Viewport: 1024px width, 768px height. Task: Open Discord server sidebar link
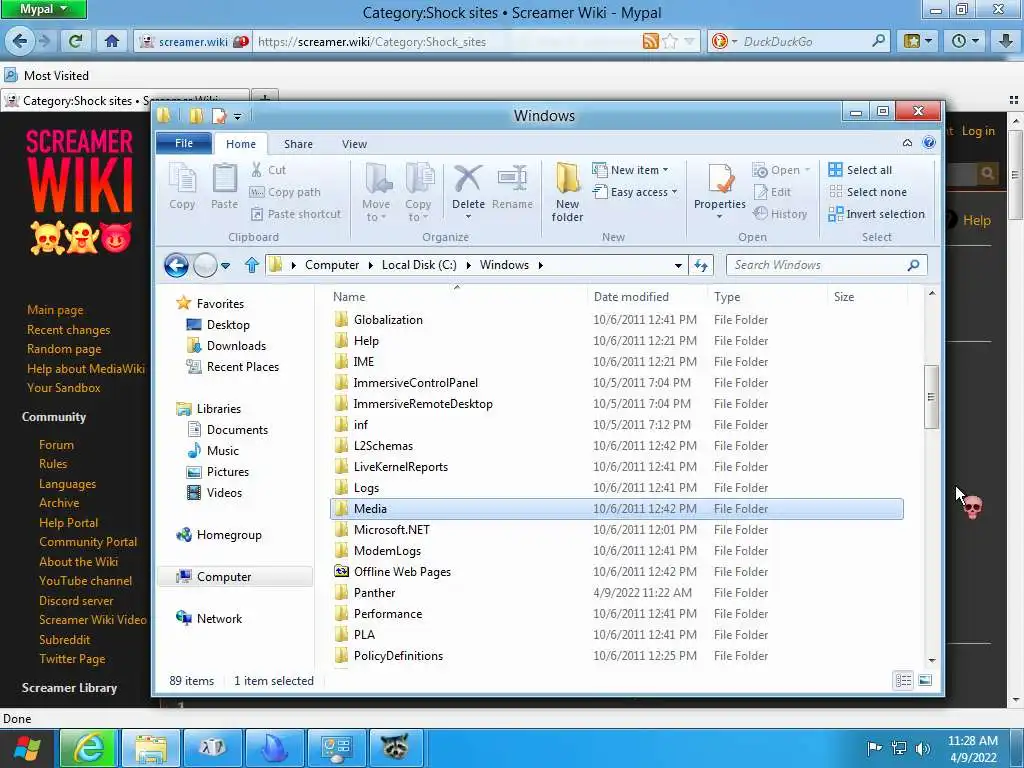[76, 600]
